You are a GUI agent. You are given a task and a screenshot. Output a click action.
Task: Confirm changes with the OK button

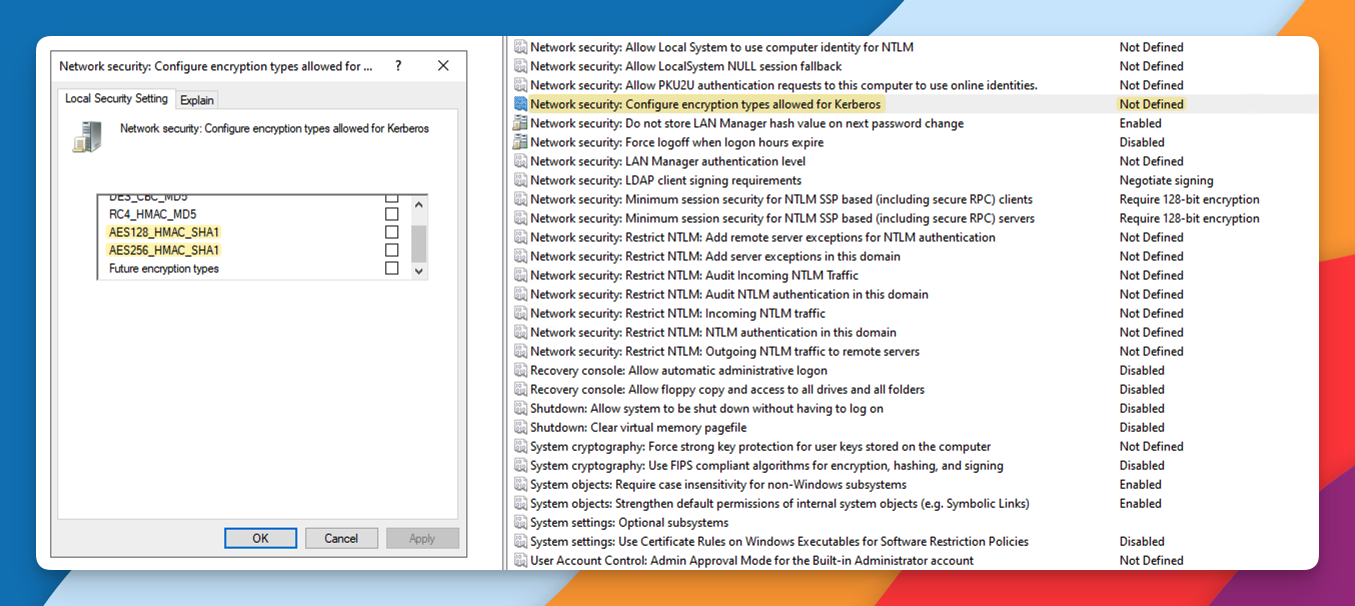(260, 538)
